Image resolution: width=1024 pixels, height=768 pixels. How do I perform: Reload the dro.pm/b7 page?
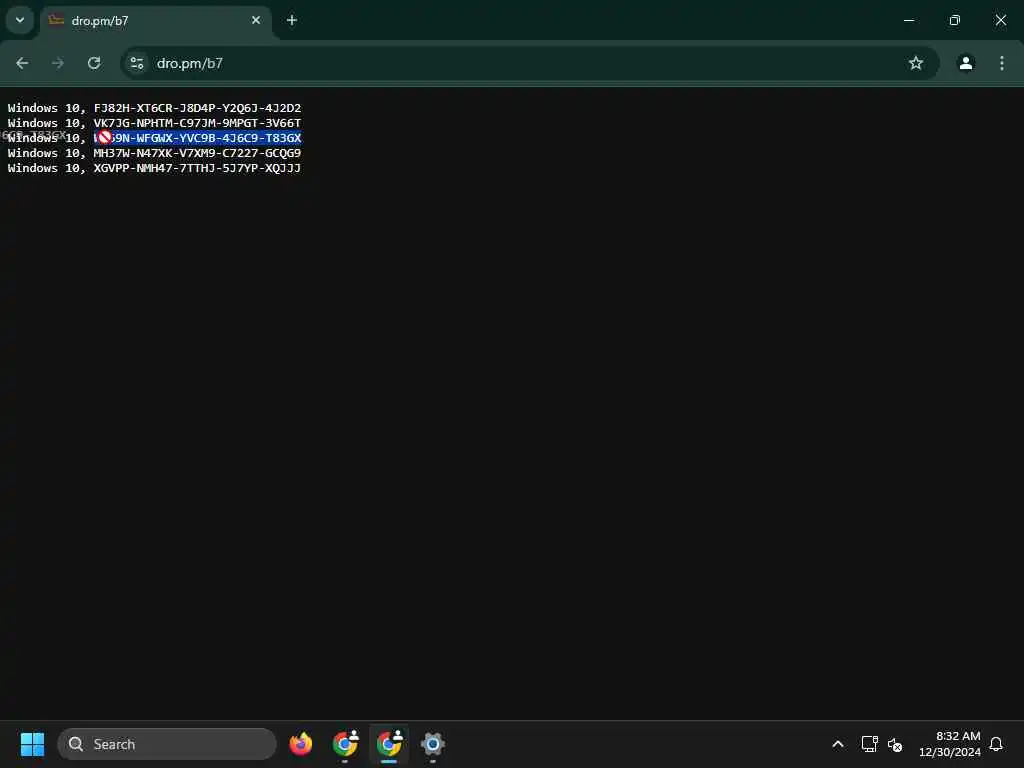[x=94, y=63]
